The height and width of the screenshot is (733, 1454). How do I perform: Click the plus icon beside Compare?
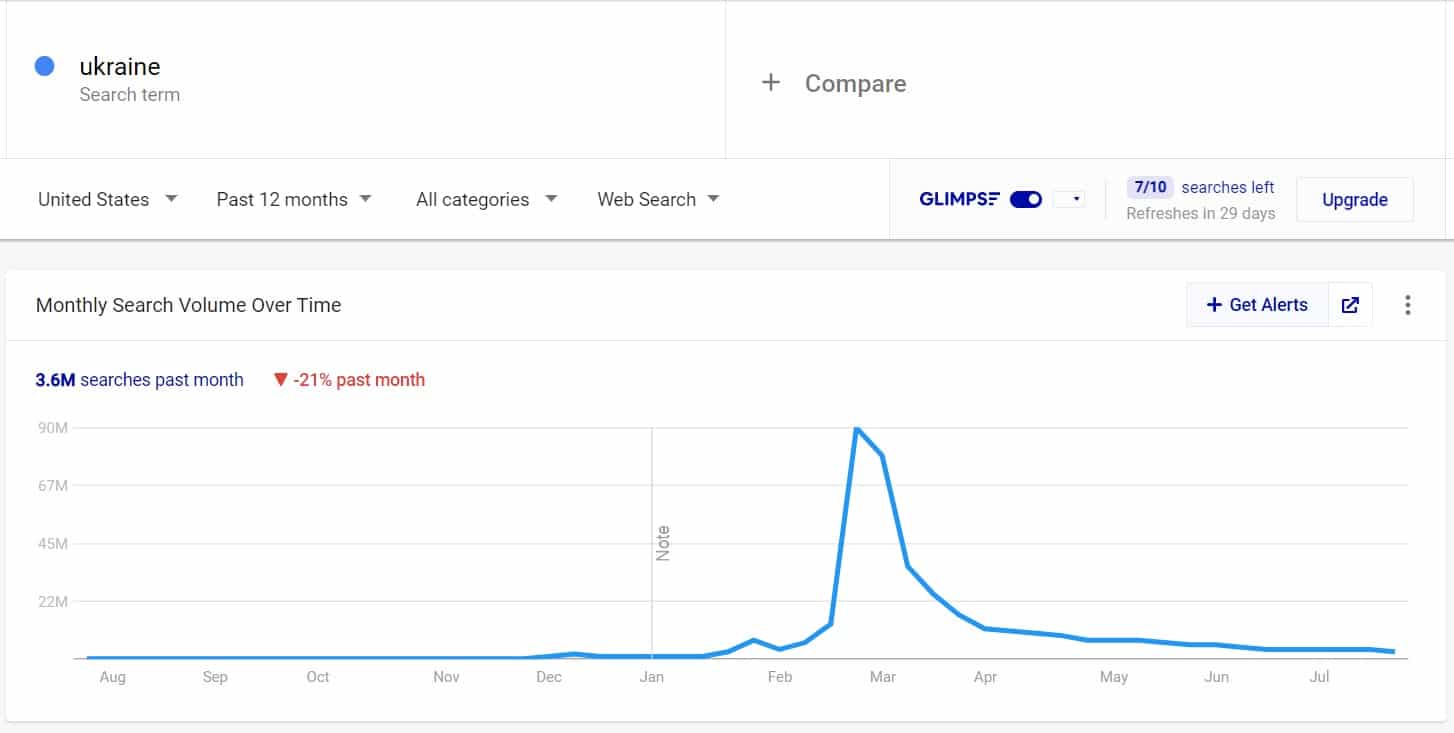coord(770,83)
